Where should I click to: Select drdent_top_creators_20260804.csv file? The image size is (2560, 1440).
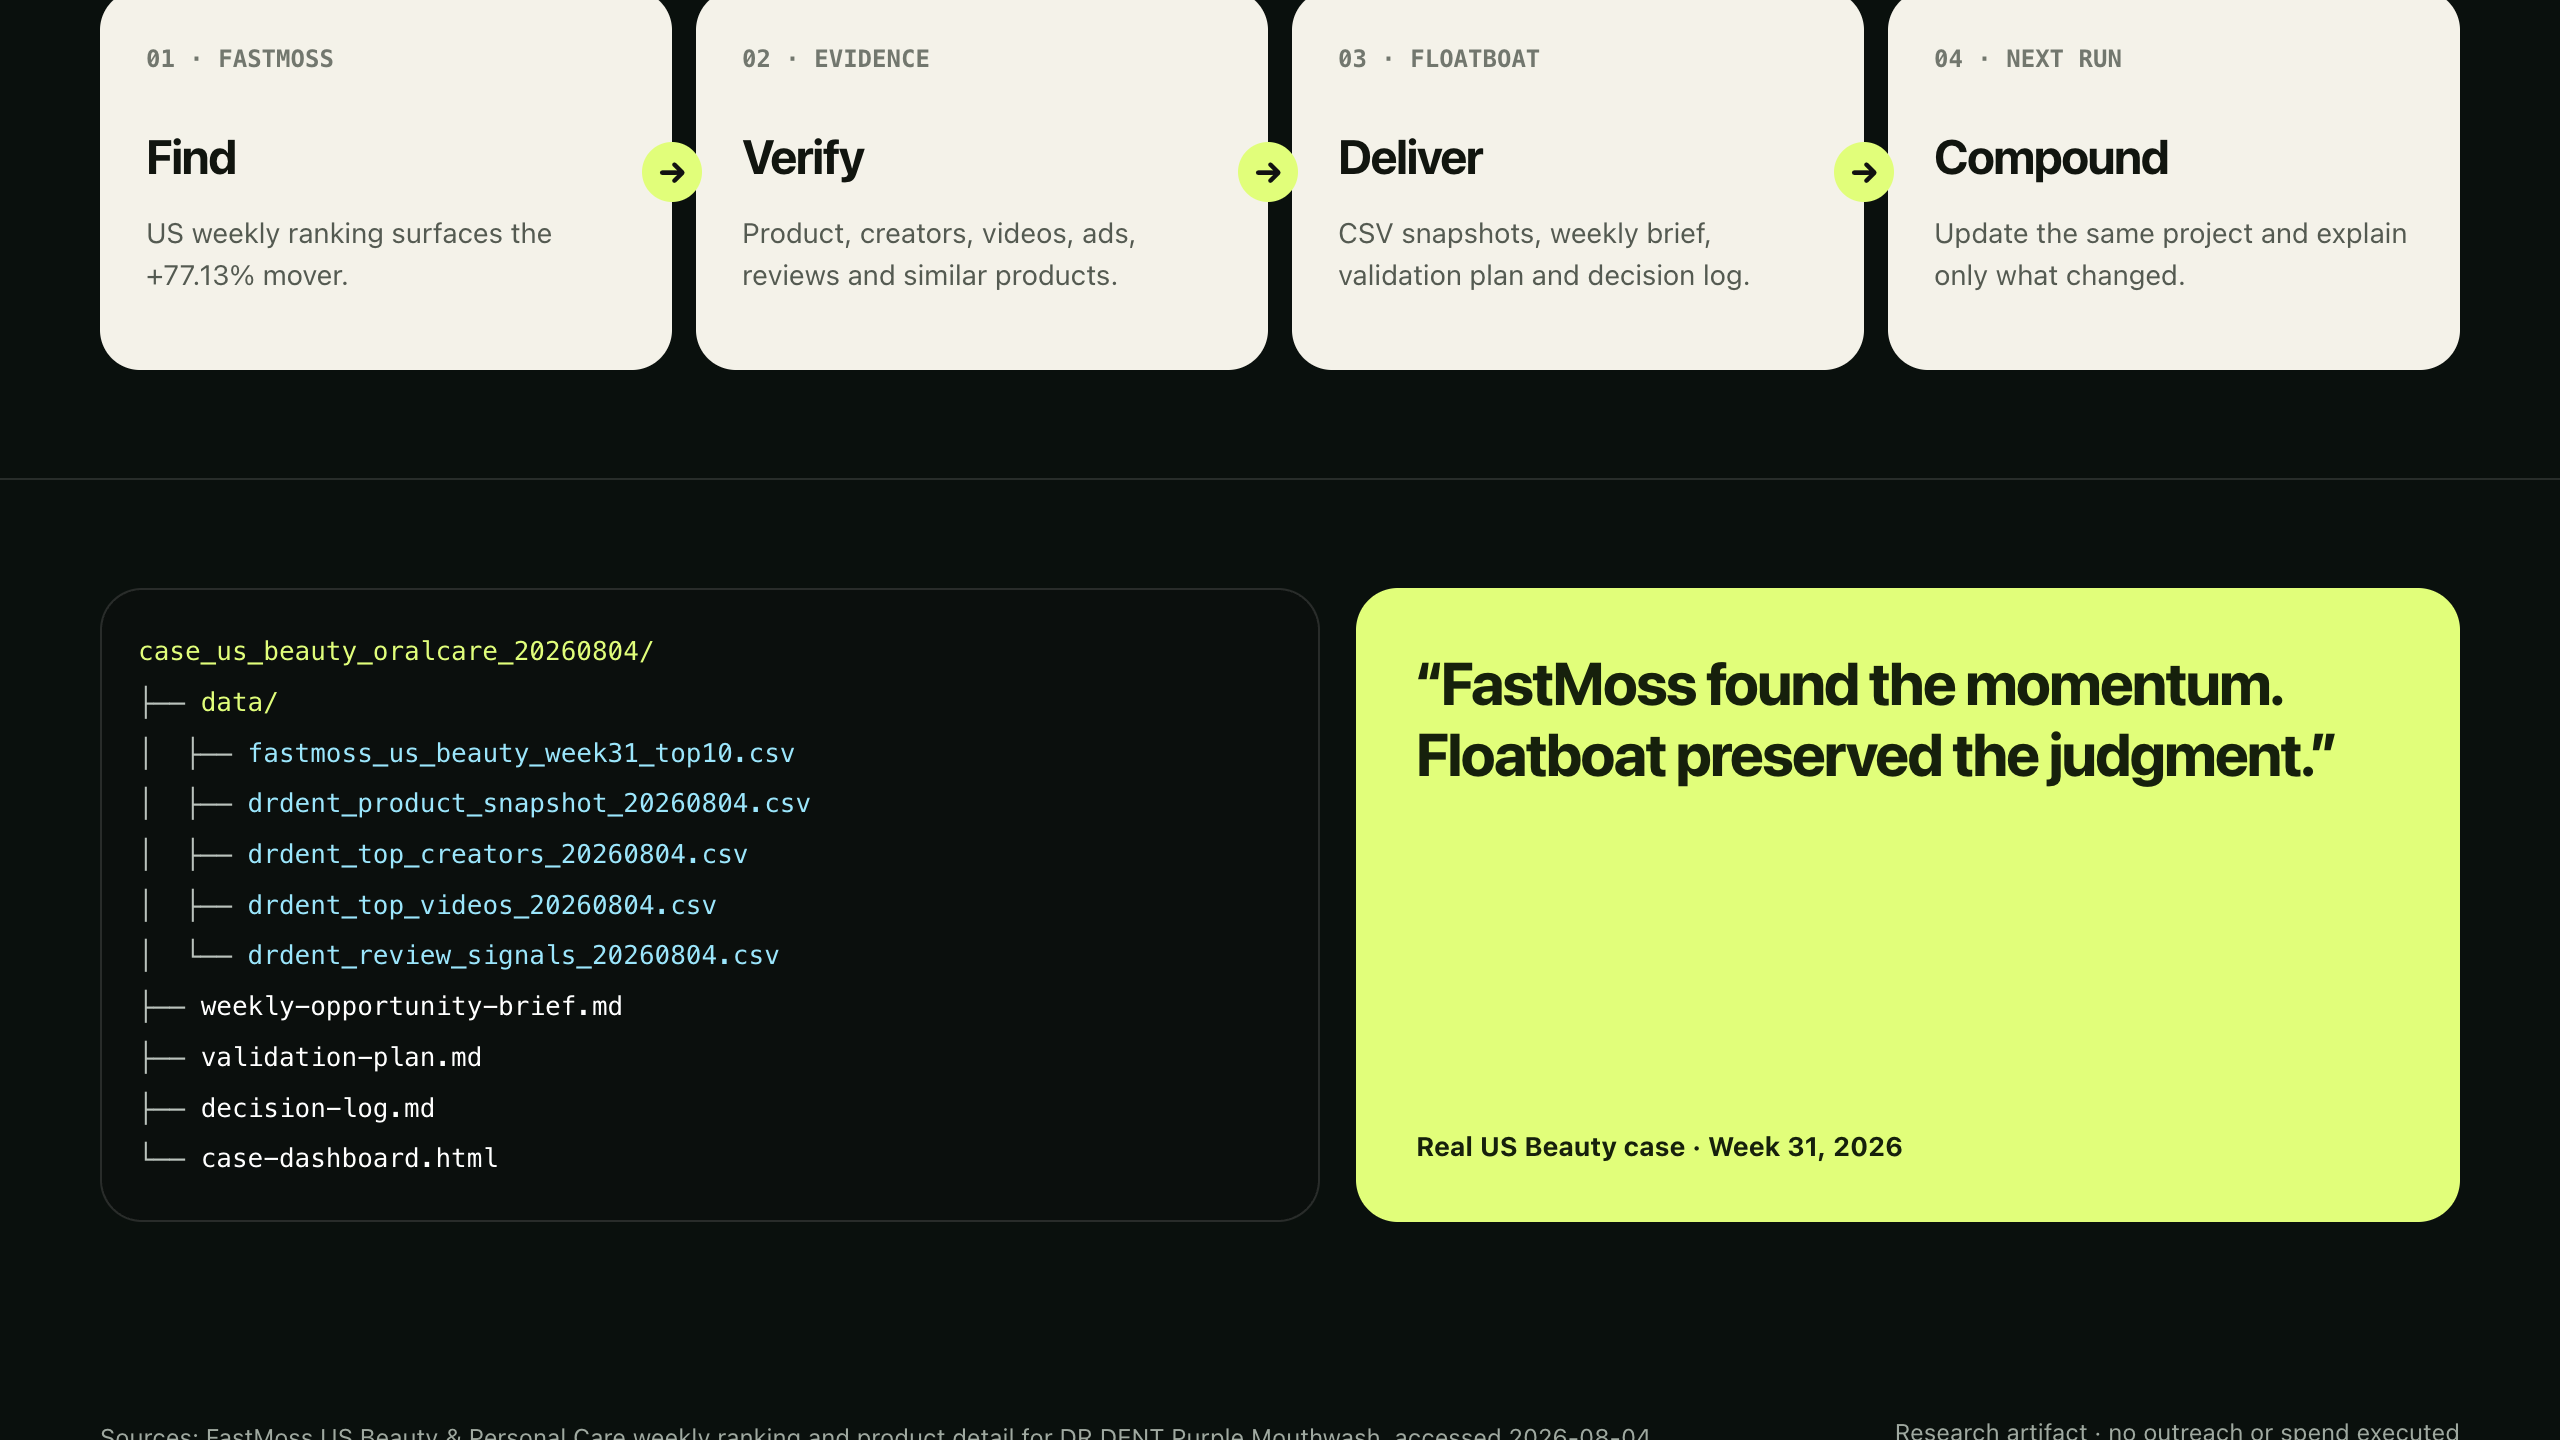[497, 854]
